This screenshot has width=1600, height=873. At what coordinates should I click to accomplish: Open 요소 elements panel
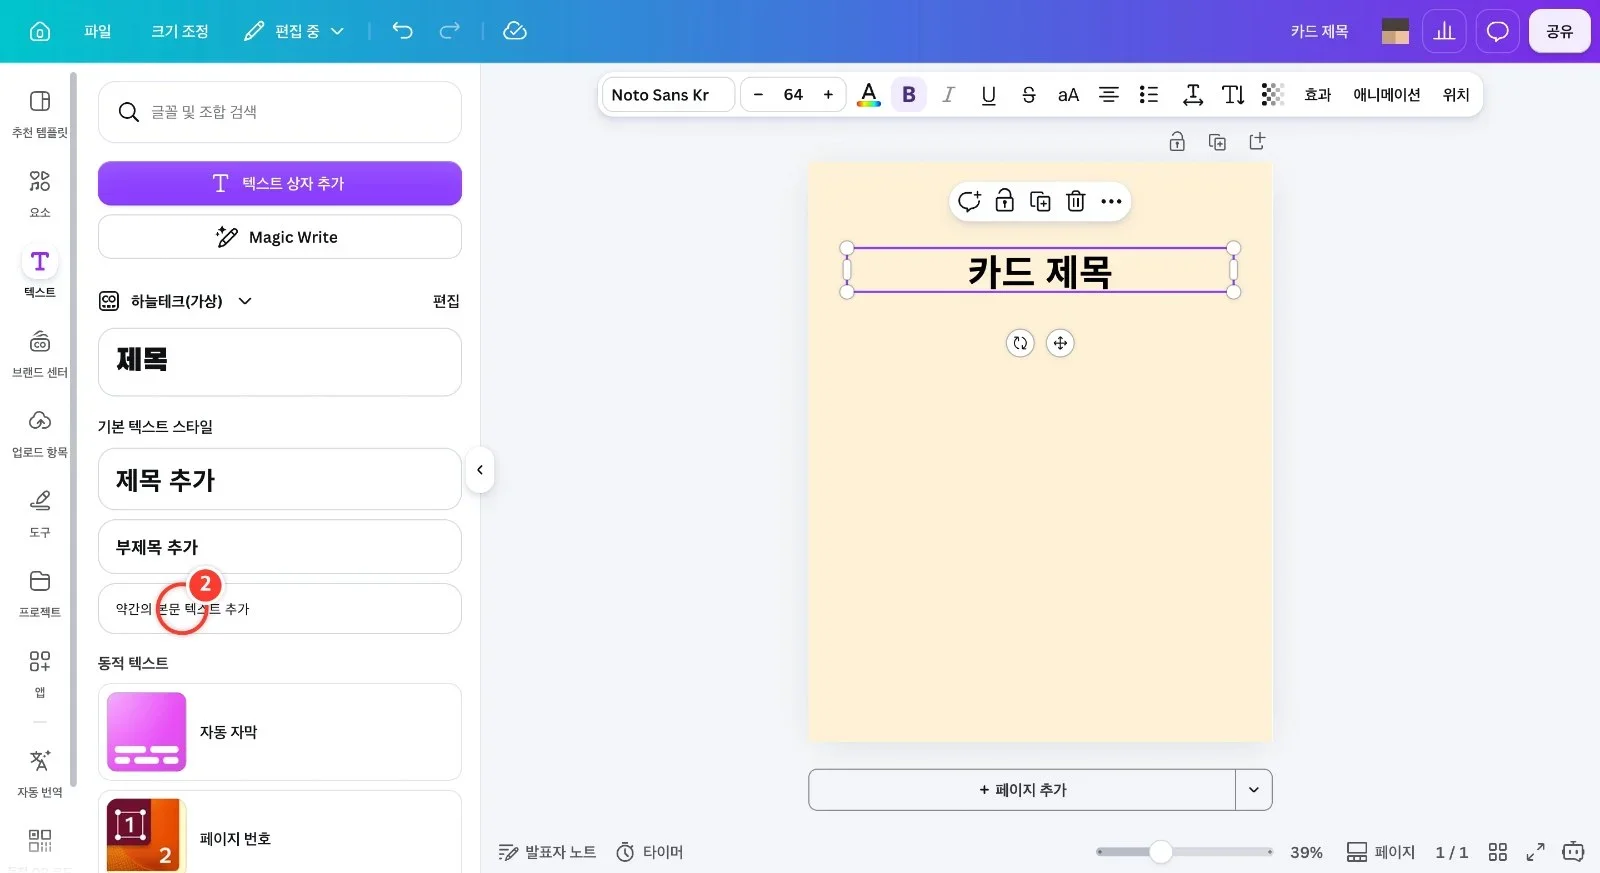point(40,194)
